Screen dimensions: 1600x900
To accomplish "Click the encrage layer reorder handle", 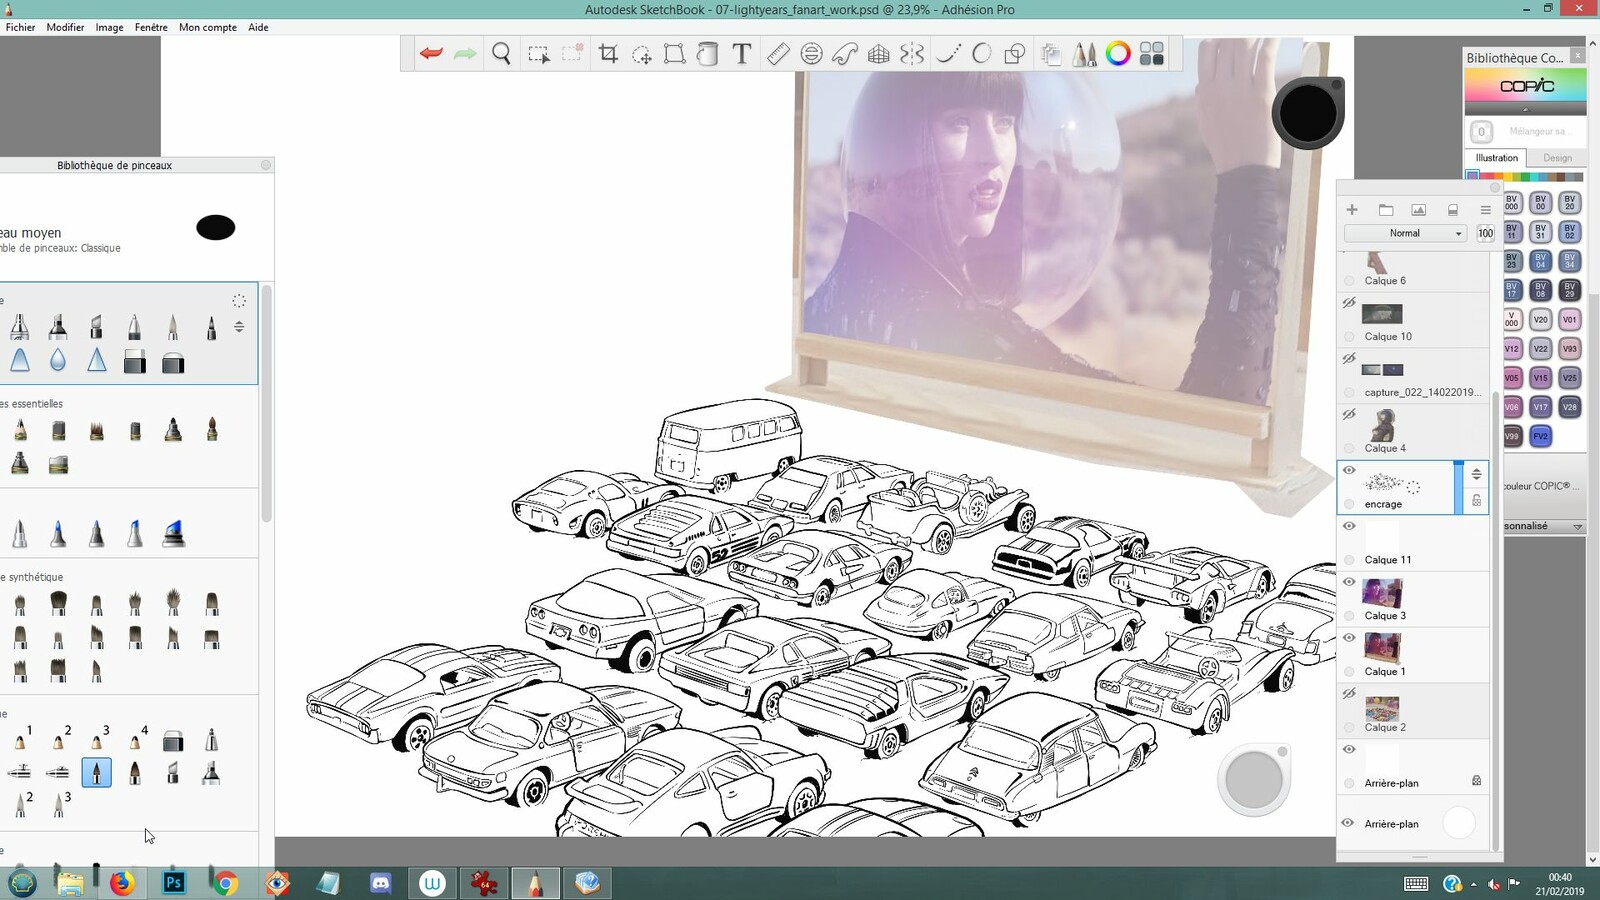I will click(x=1476, y=474).
